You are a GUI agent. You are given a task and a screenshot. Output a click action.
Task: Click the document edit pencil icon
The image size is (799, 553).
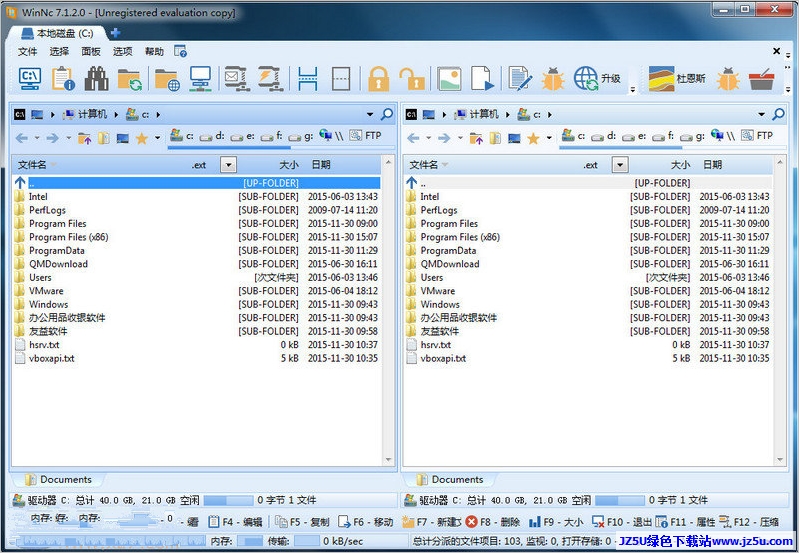tap(520, 79)
